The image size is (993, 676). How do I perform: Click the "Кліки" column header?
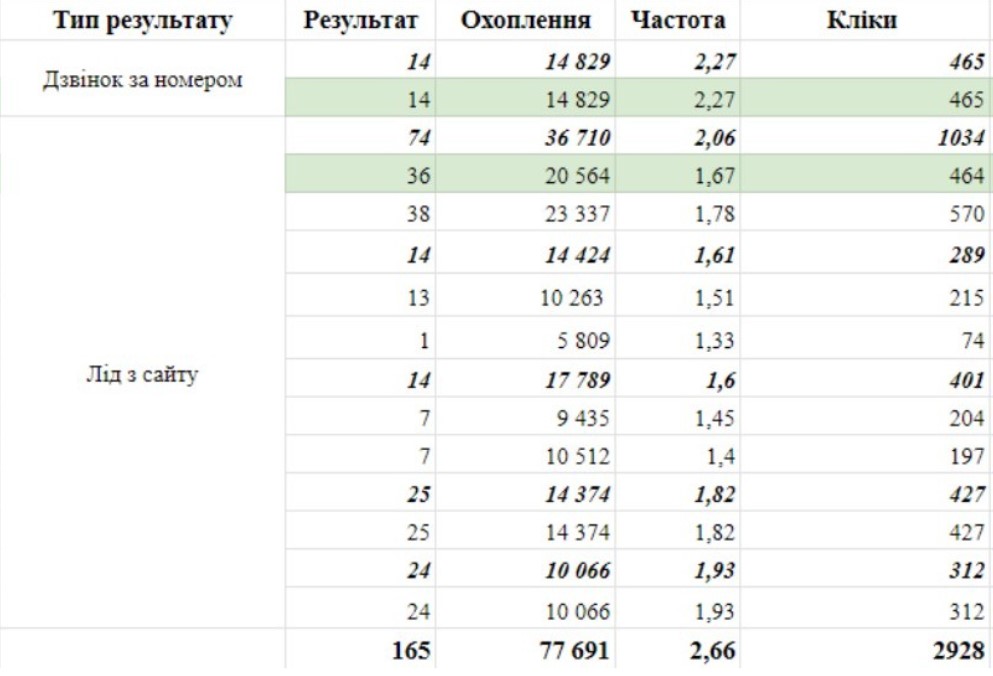point(862,20)
